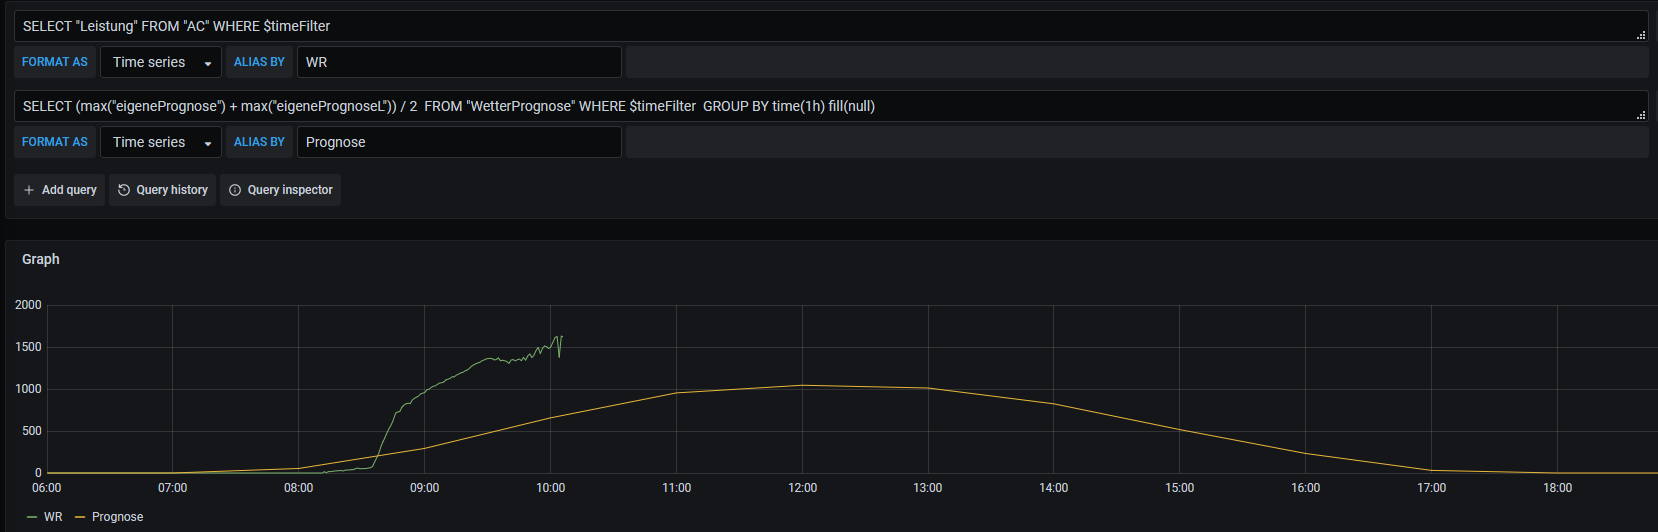Click the green WR curve near 09:00
The height and width of the screenshot is (532, 1658).
(x=425, y=390)
